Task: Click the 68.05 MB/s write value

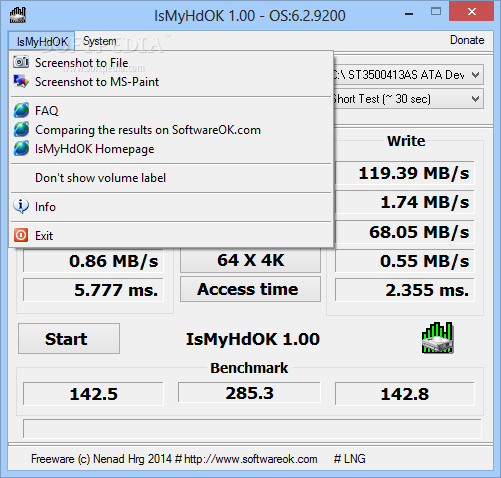Action: [x=405, y=232]
